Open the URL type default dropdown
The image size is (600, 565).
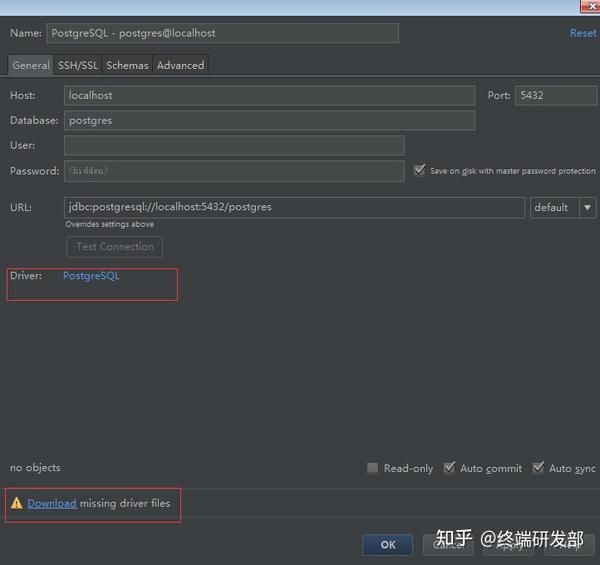pyautogui.click(x=563, y=208)
